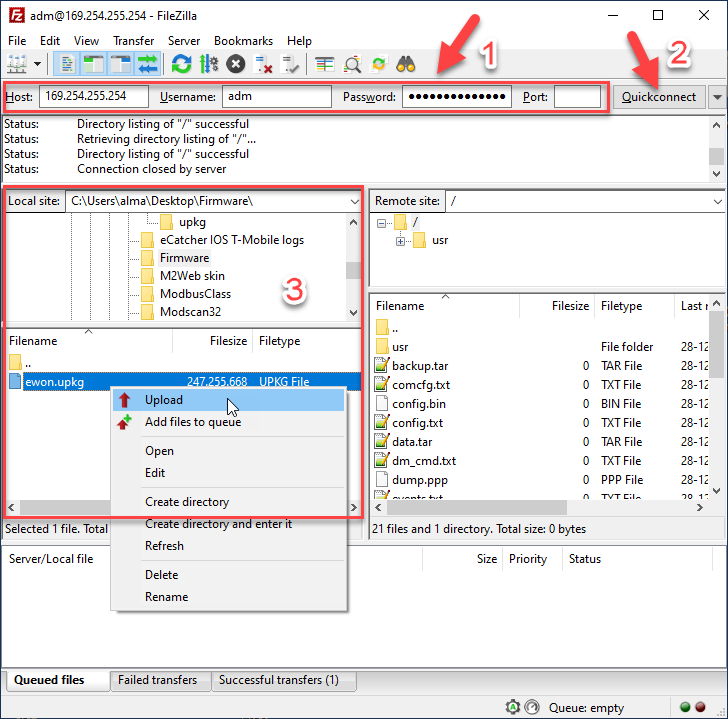Click the Username input field
728x719 pixels.
pyautogui.click(x=277, y=97)
